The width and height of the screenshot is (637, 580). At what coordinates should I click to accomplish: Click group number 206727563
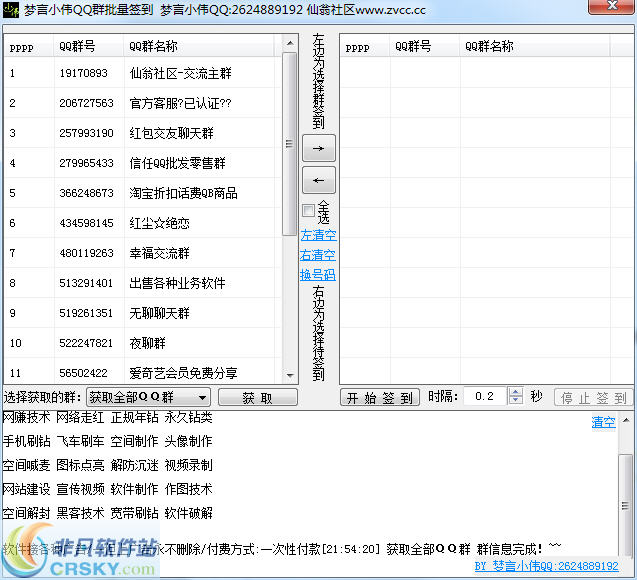tap(86, 103)
